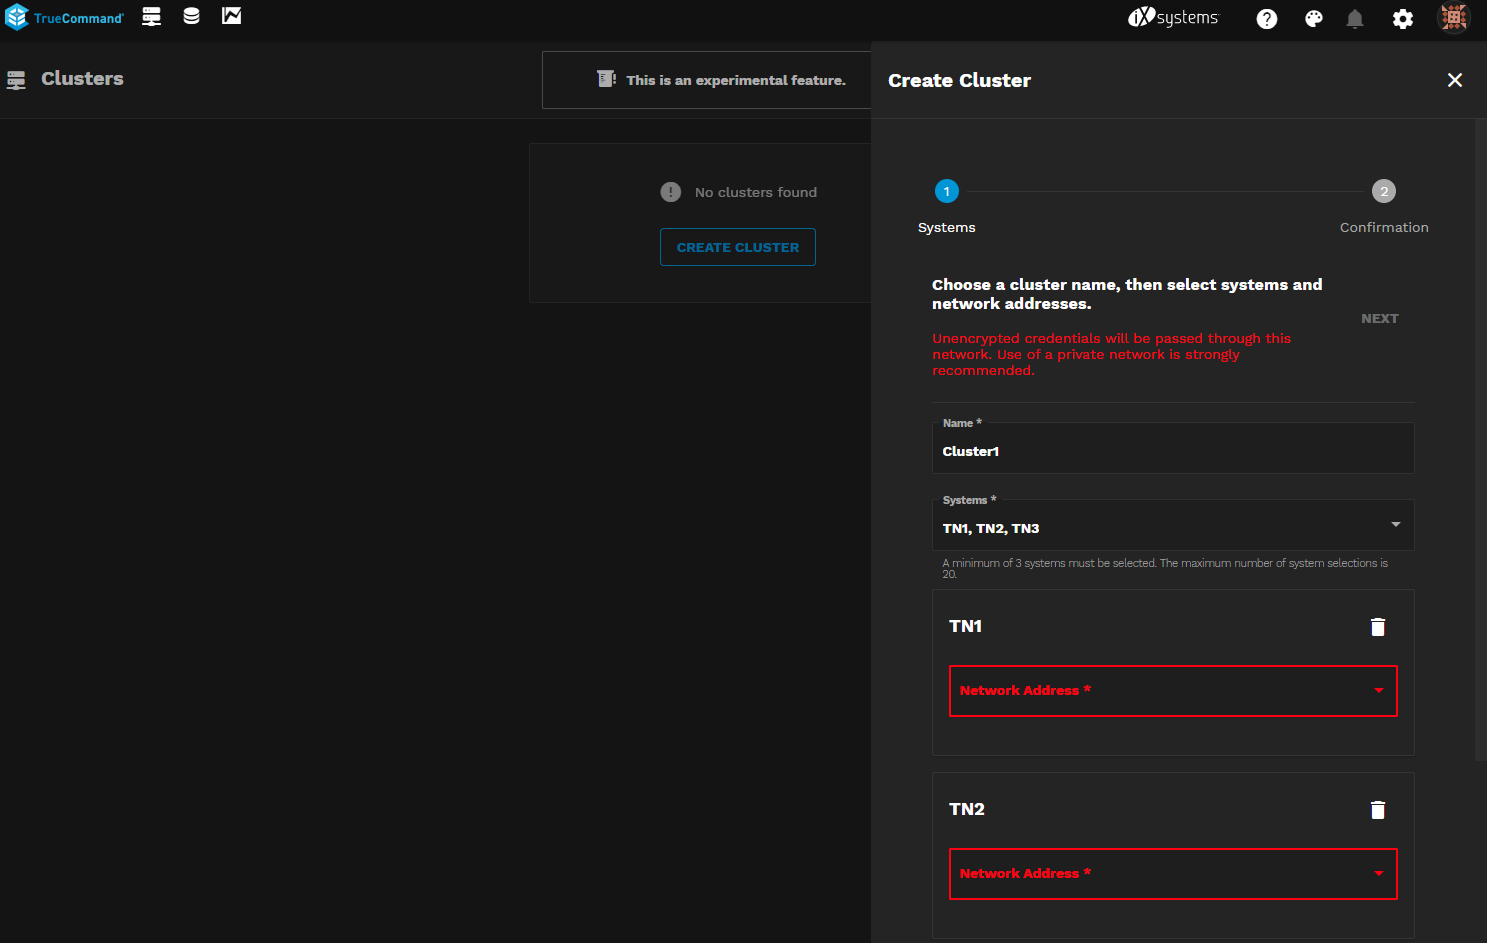Go to step 2 Confirmation in the stepper
Screen dimensions: 1487x943
click(1383, 191)
